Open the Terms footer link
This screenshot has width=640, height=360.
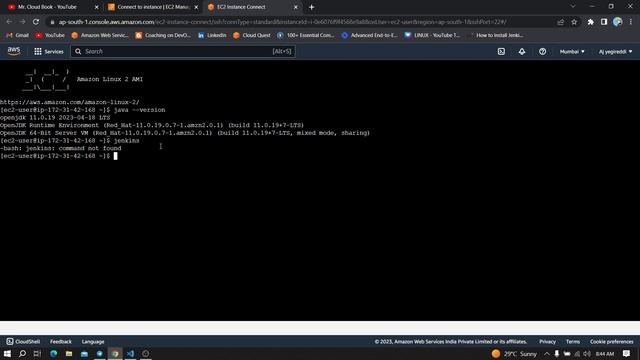[x=573, y=342]
